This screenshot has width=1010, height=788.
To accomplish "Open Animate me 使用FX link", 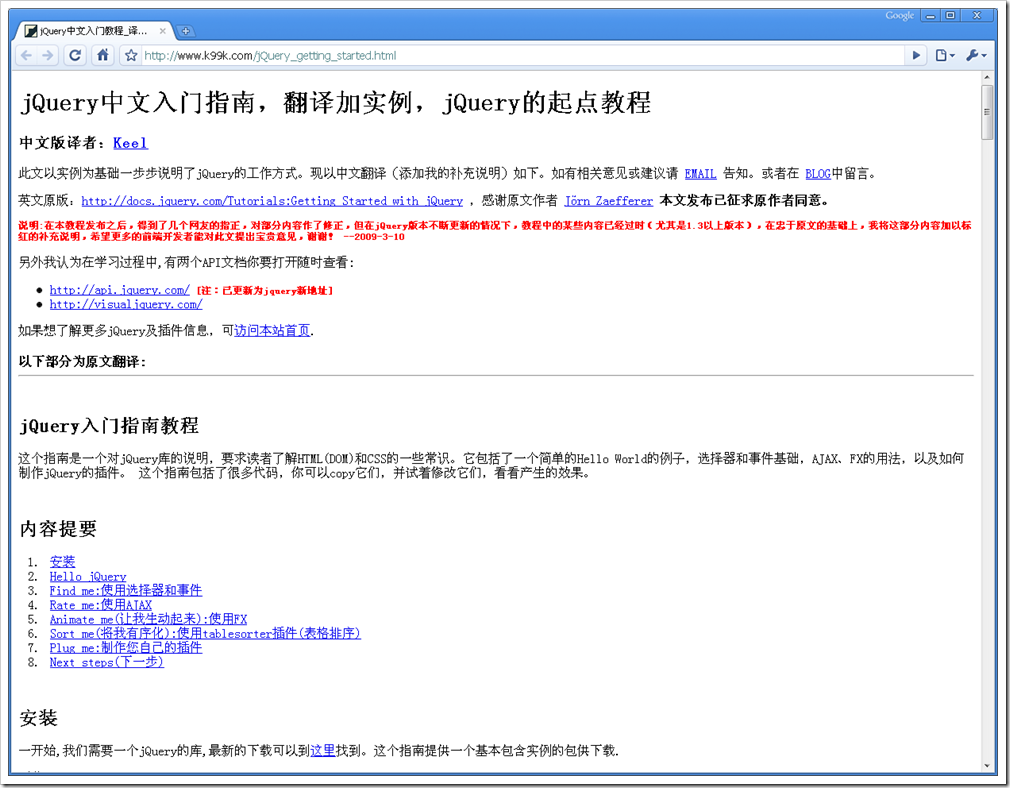I will (148, 619).
